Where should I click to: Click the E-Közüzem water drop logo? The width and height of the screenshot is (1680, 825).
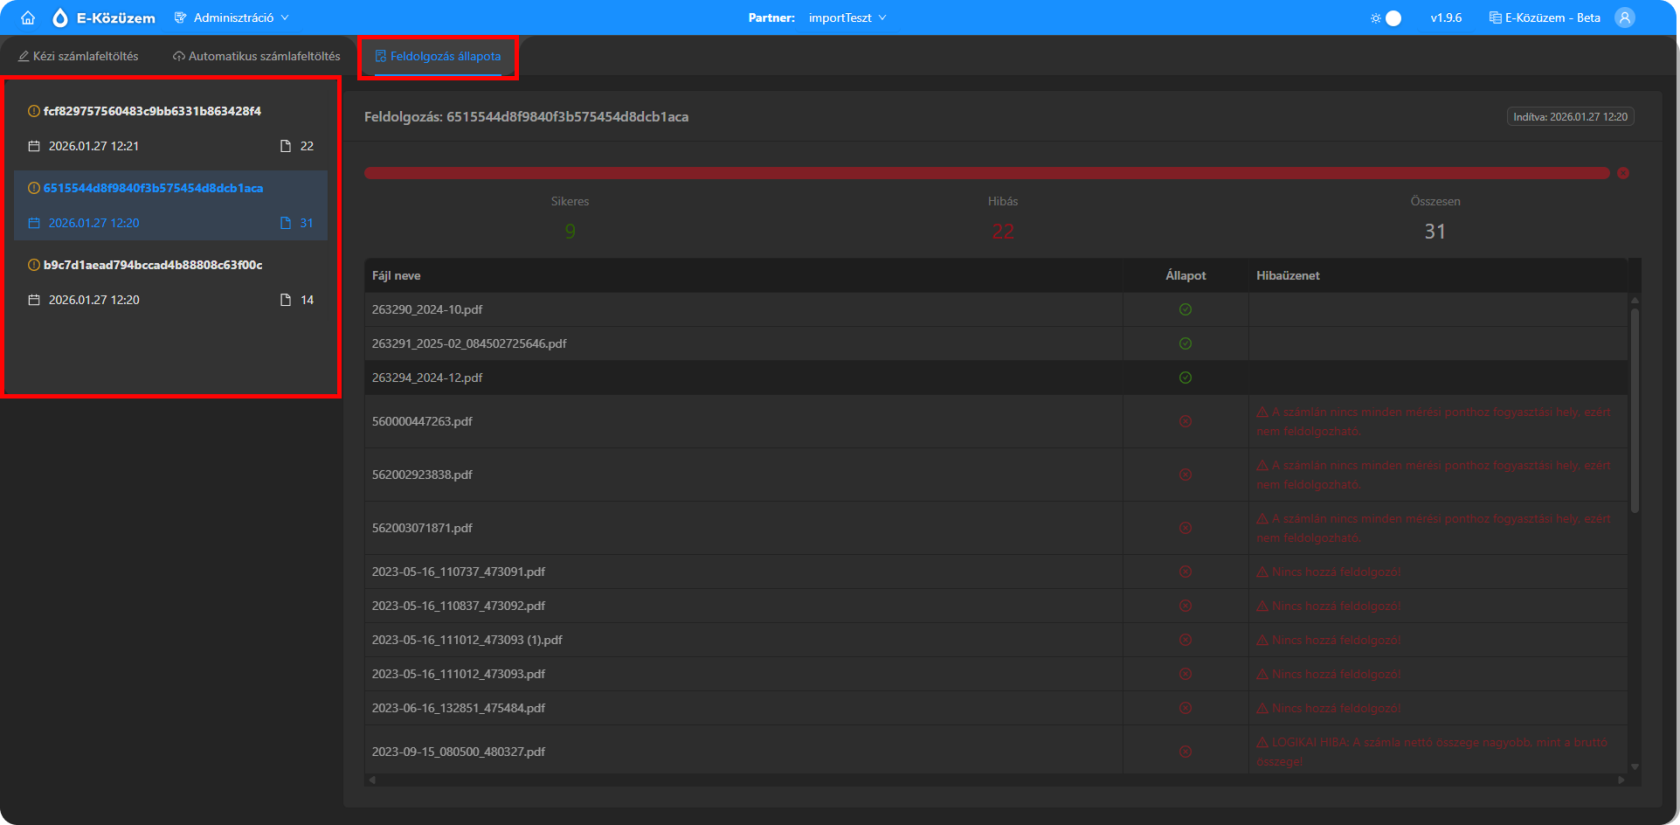click(60, 18)
